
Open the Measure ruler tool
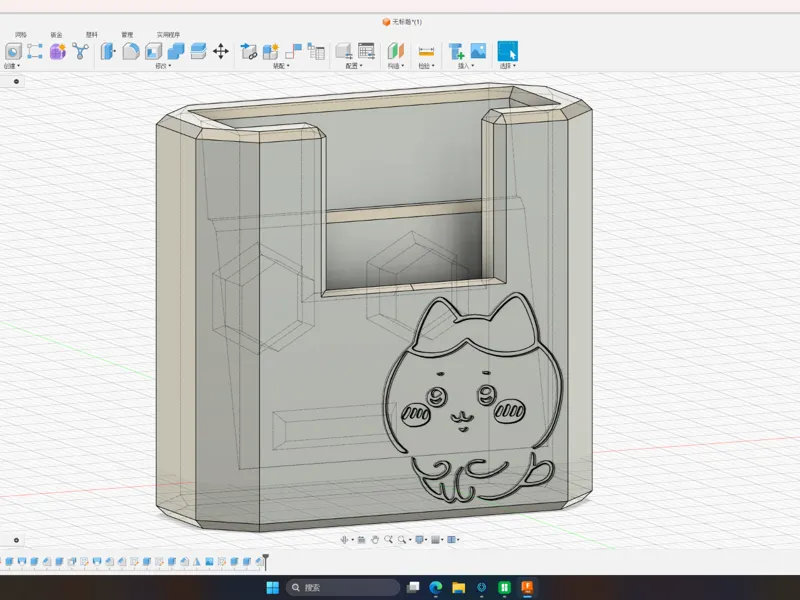(426, 52)
